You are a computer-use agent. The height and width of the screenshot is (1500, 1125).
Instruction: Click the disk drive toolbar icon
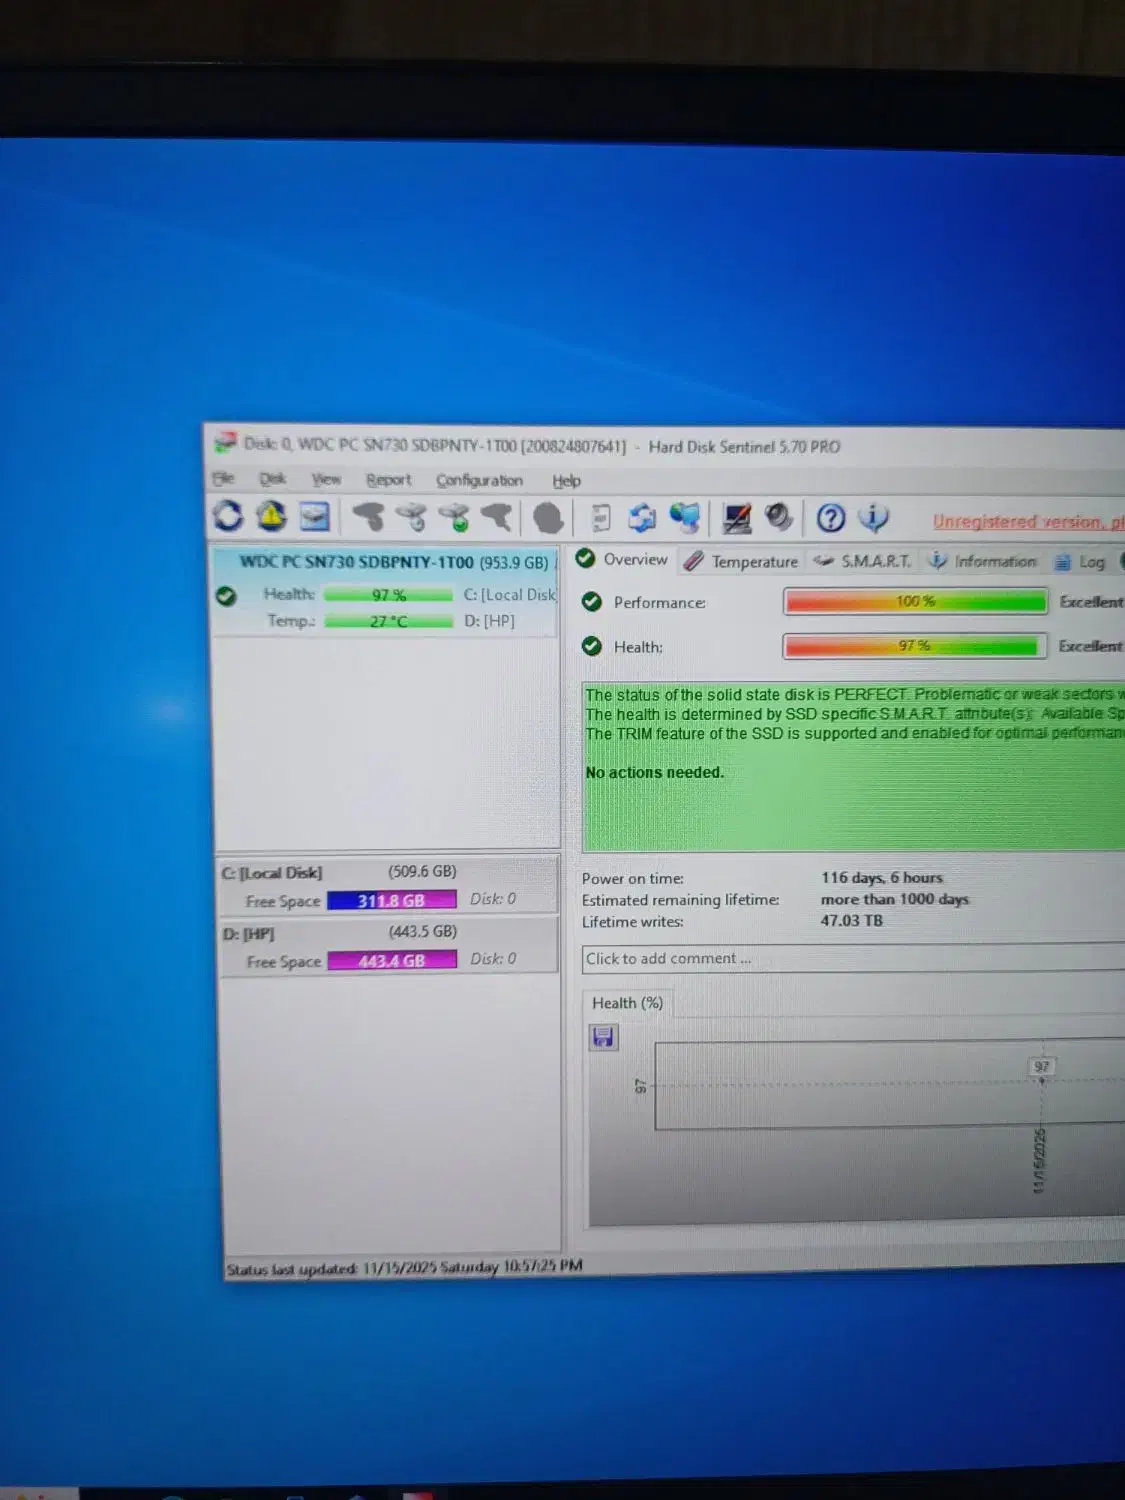pos(315,517)
